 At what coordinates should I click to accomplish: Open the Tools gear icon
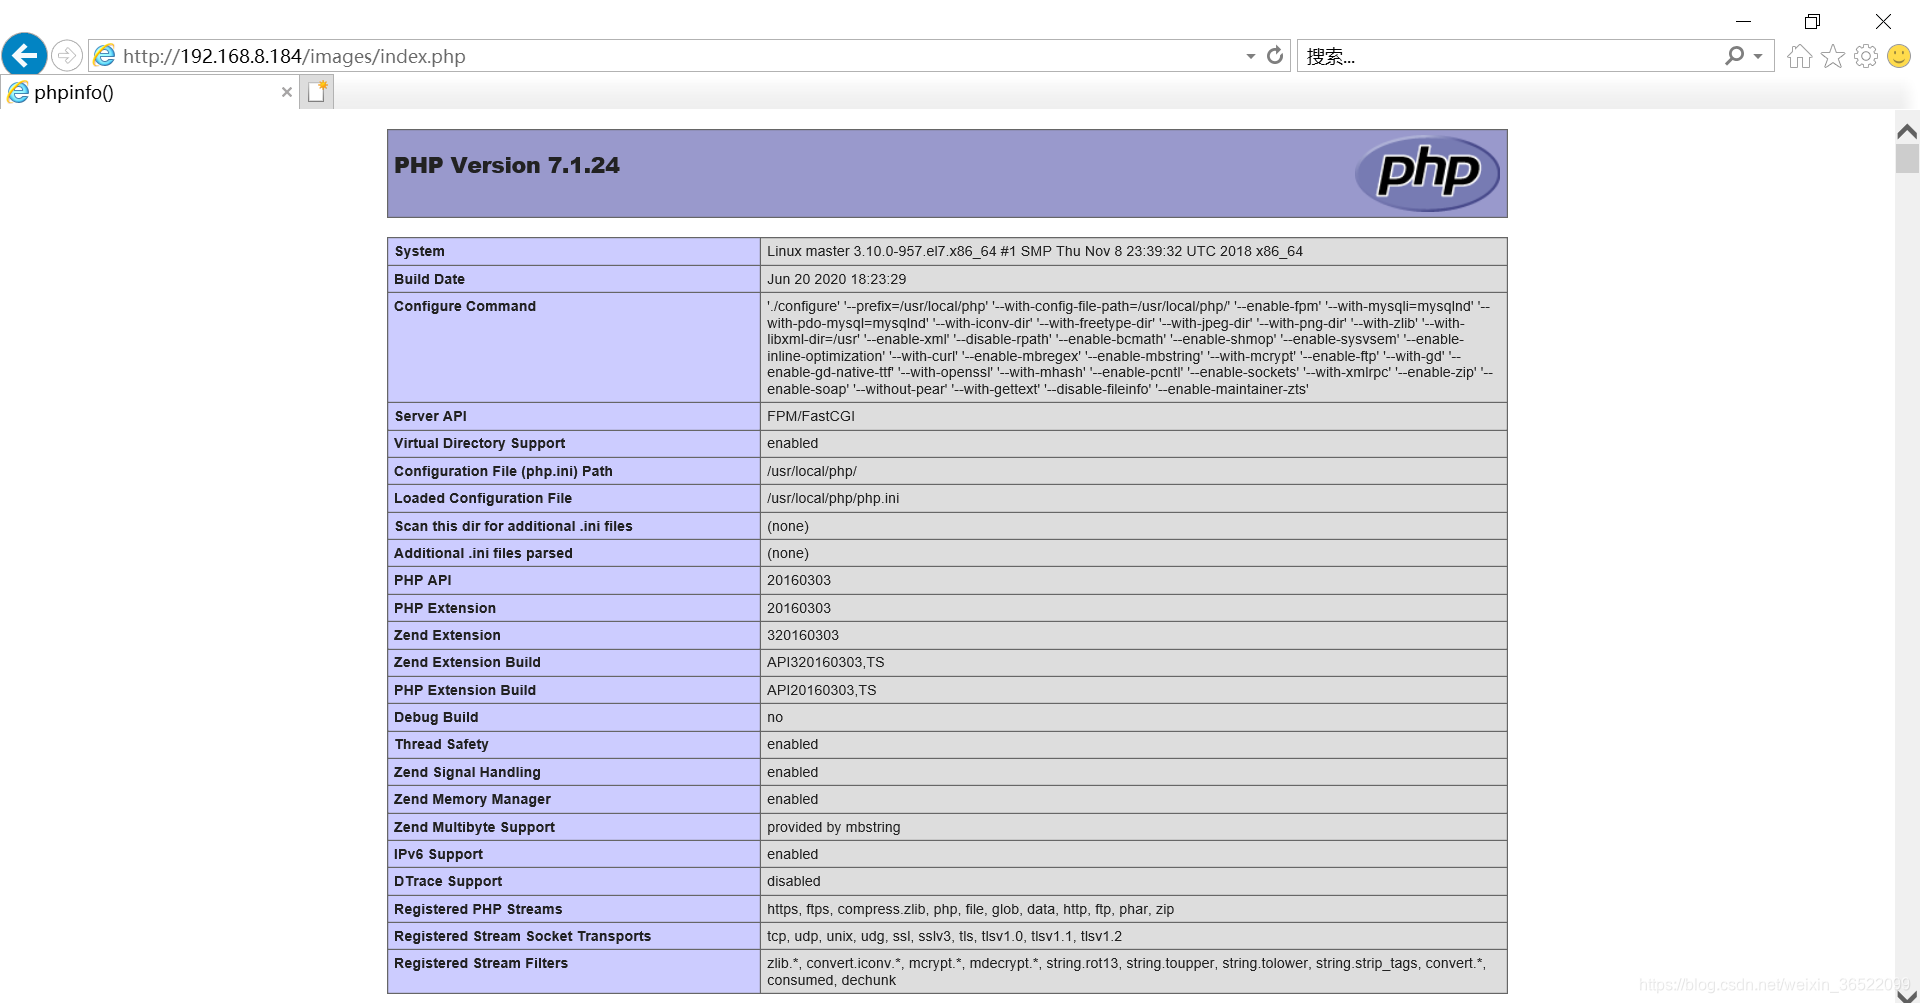coord(1865,56)
